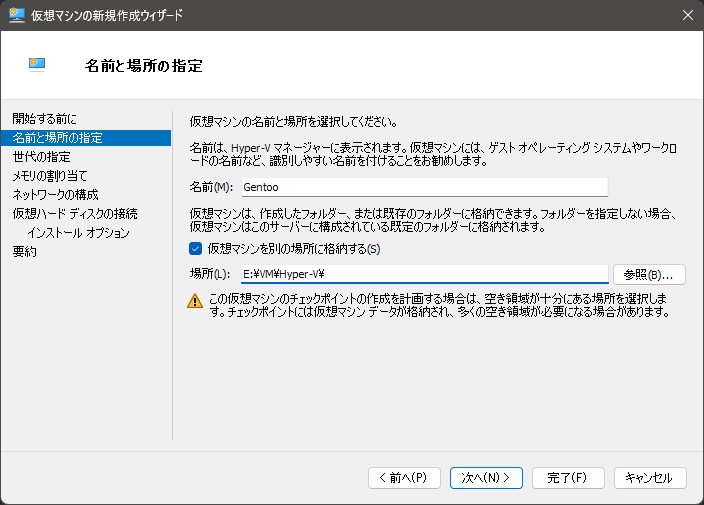Click the 完了(F) finish button
Viewport: 704px width, 505px height.
(568, 478)
